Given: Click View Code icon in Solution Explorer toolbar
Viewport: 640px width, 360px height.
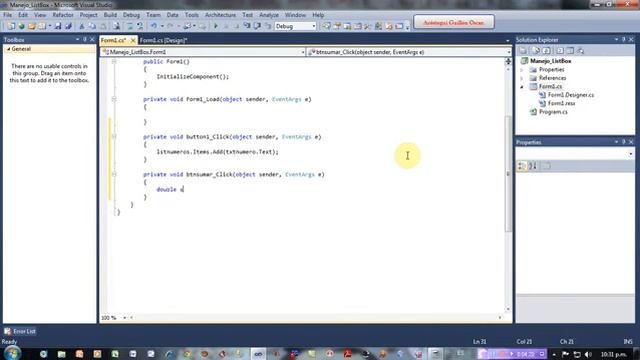Looking at the screenshot, I should click(560, 51).
